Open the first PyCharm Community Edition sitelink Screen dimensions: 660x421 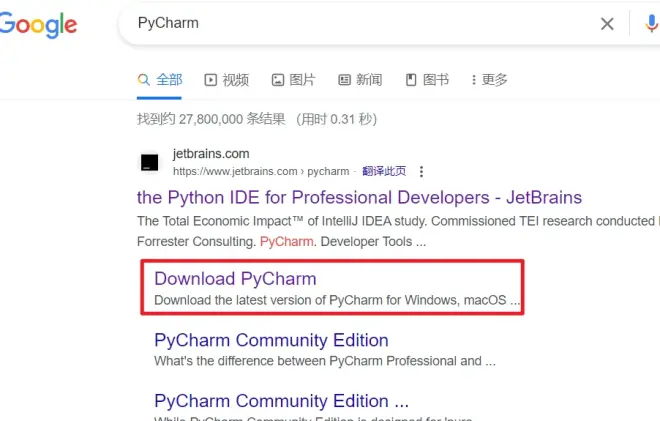[x=271, y=340]
